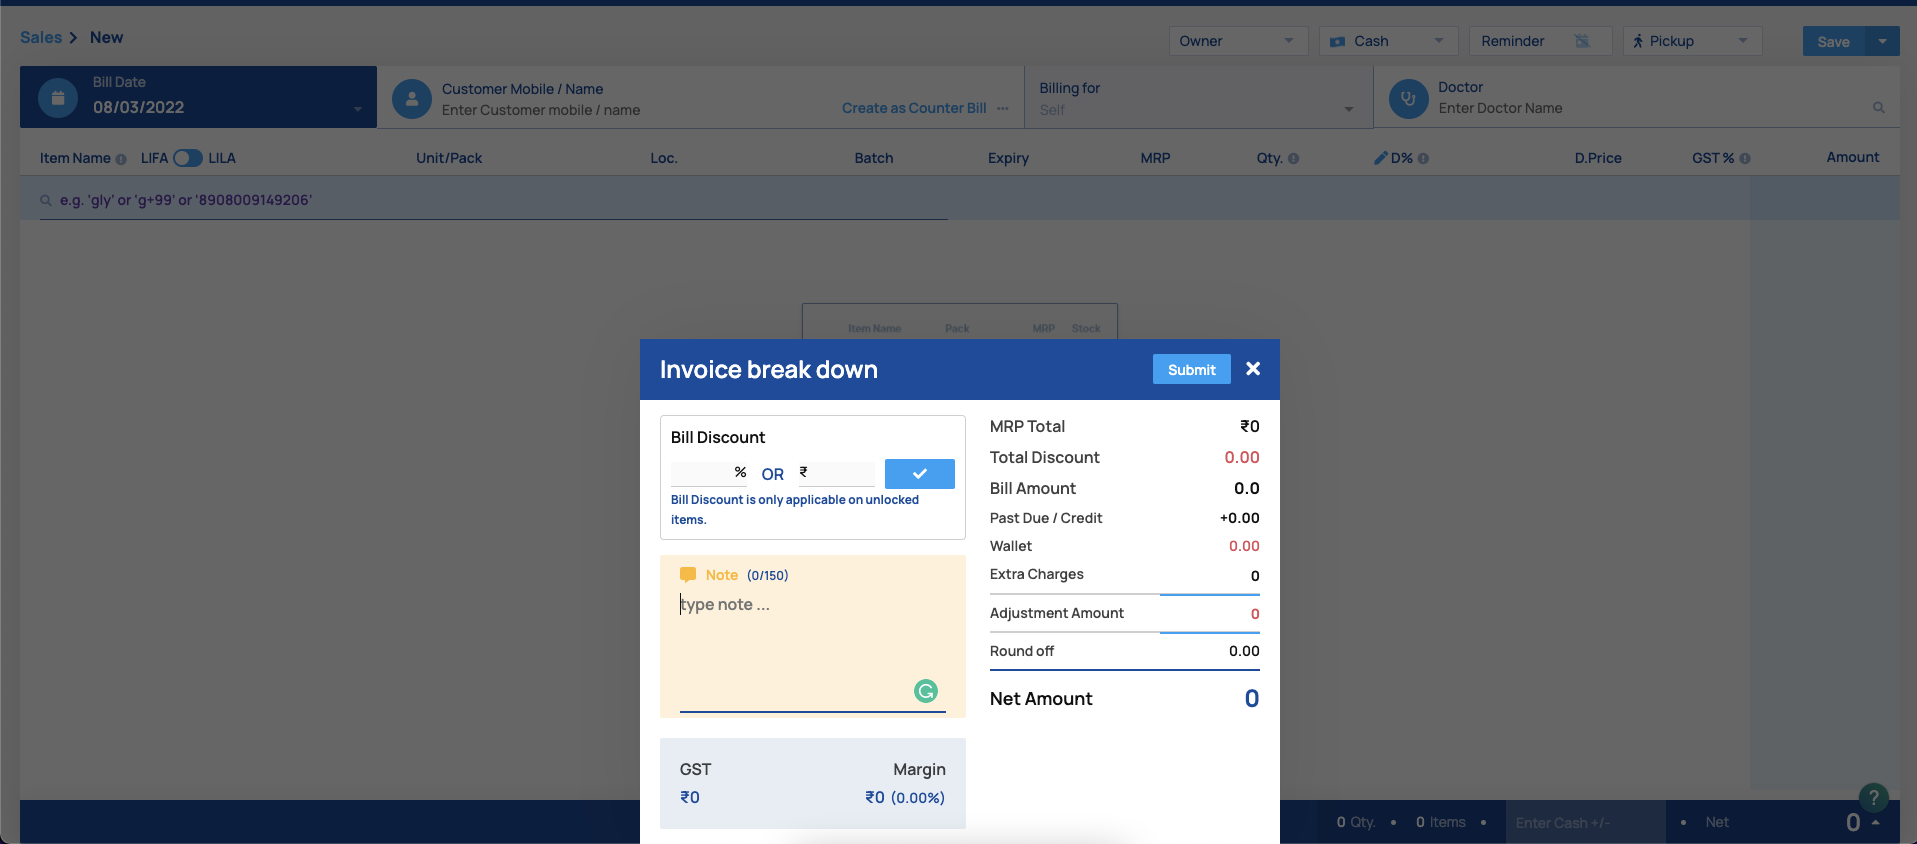This screenshot has height=844, width=1917.
Task: Click the doctor stethoscope icon
Action: tap(1408, 99)
